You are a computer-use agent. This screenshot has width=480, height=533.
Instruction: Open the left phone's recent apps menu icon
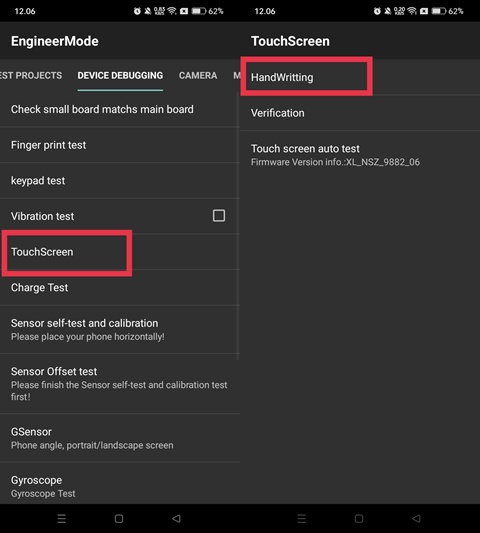[62, 518]
